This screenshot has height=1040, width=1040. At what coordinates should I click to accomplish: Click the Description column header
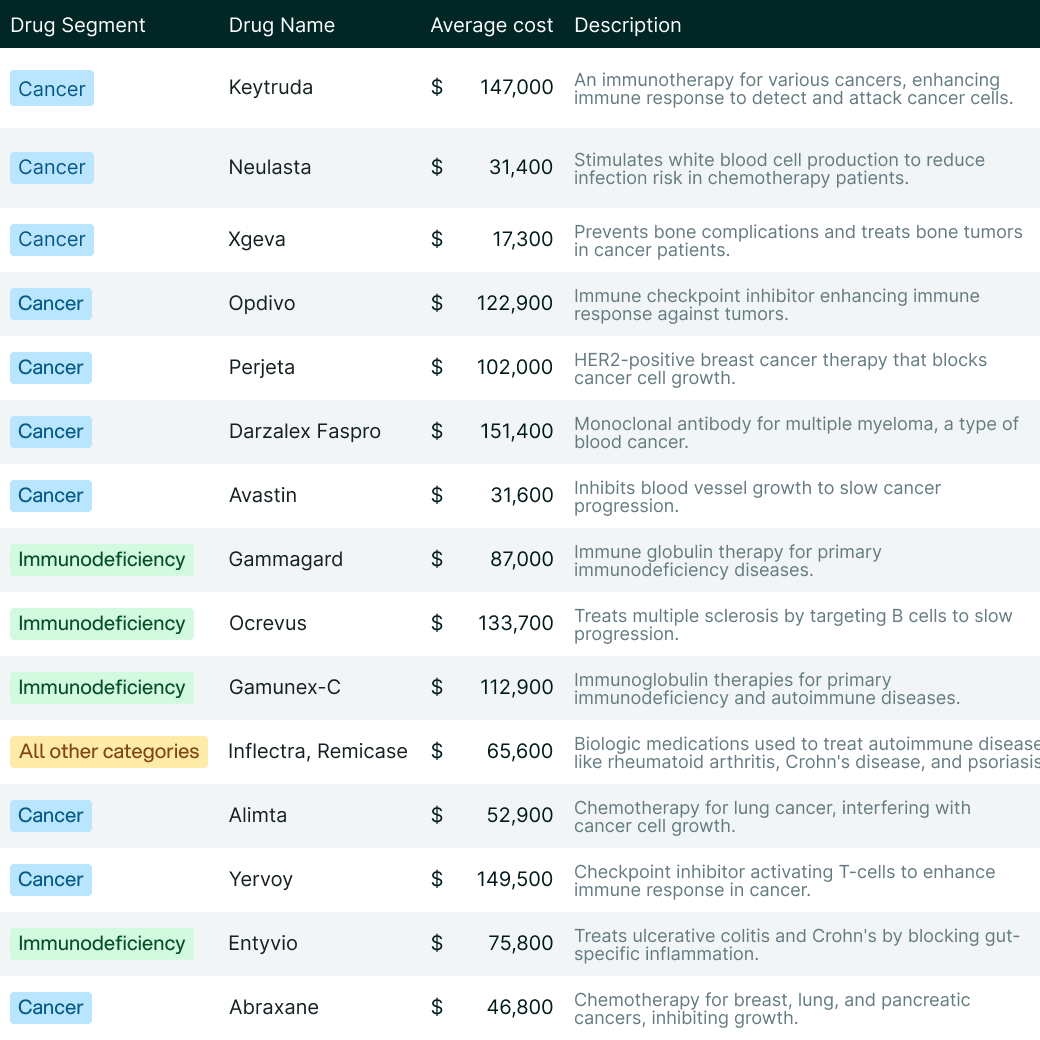[627, 25]
